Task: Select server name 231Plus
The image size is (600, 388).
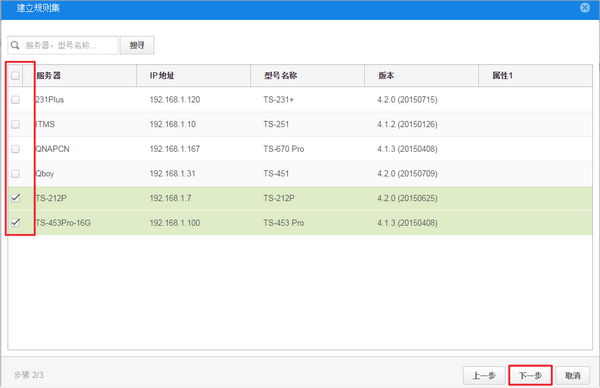Action: 50,99
